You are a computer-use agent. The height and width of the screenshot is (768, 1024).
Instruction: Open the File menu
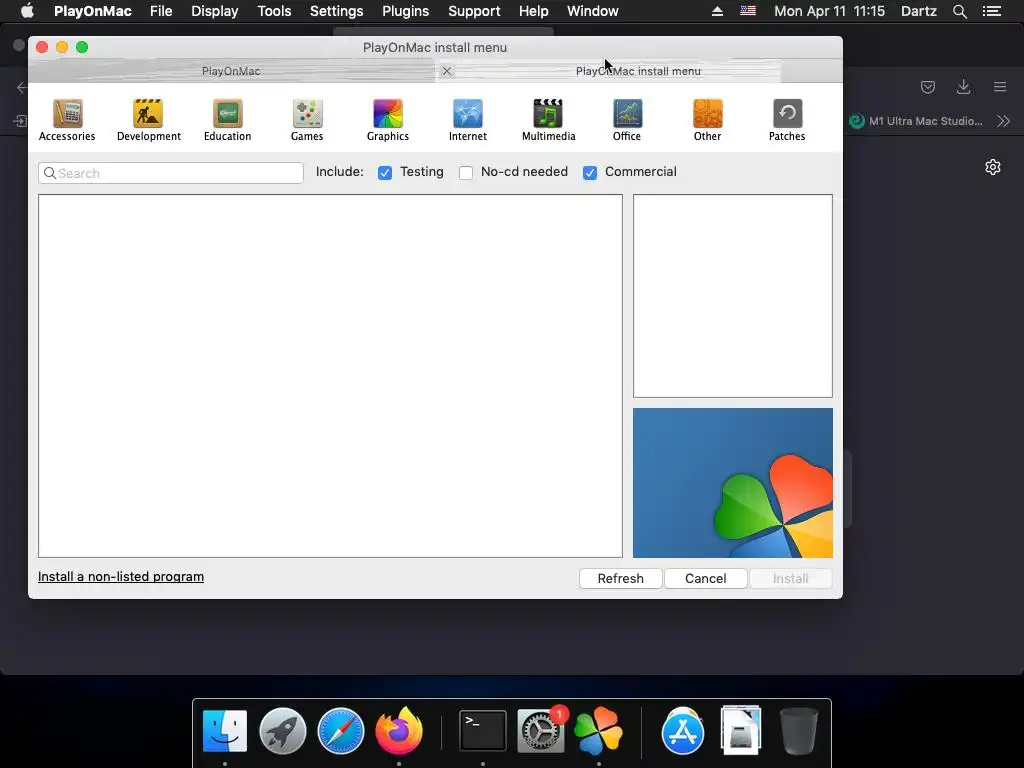point(161,11)
